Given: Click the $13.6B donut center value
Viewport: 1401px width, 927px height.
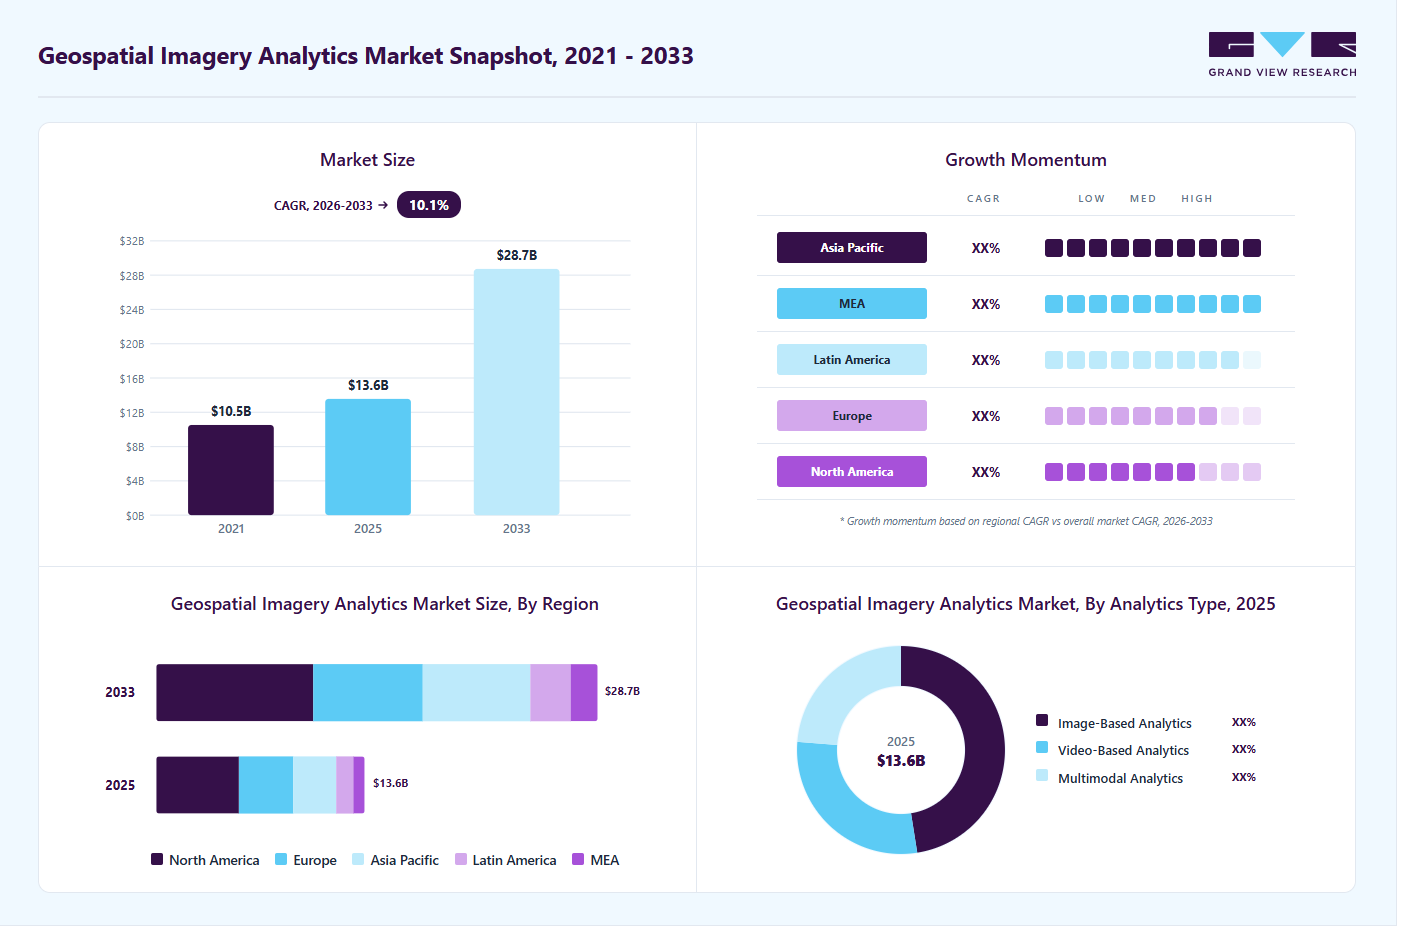Looking at the screenshot, I should coord(901,761).
